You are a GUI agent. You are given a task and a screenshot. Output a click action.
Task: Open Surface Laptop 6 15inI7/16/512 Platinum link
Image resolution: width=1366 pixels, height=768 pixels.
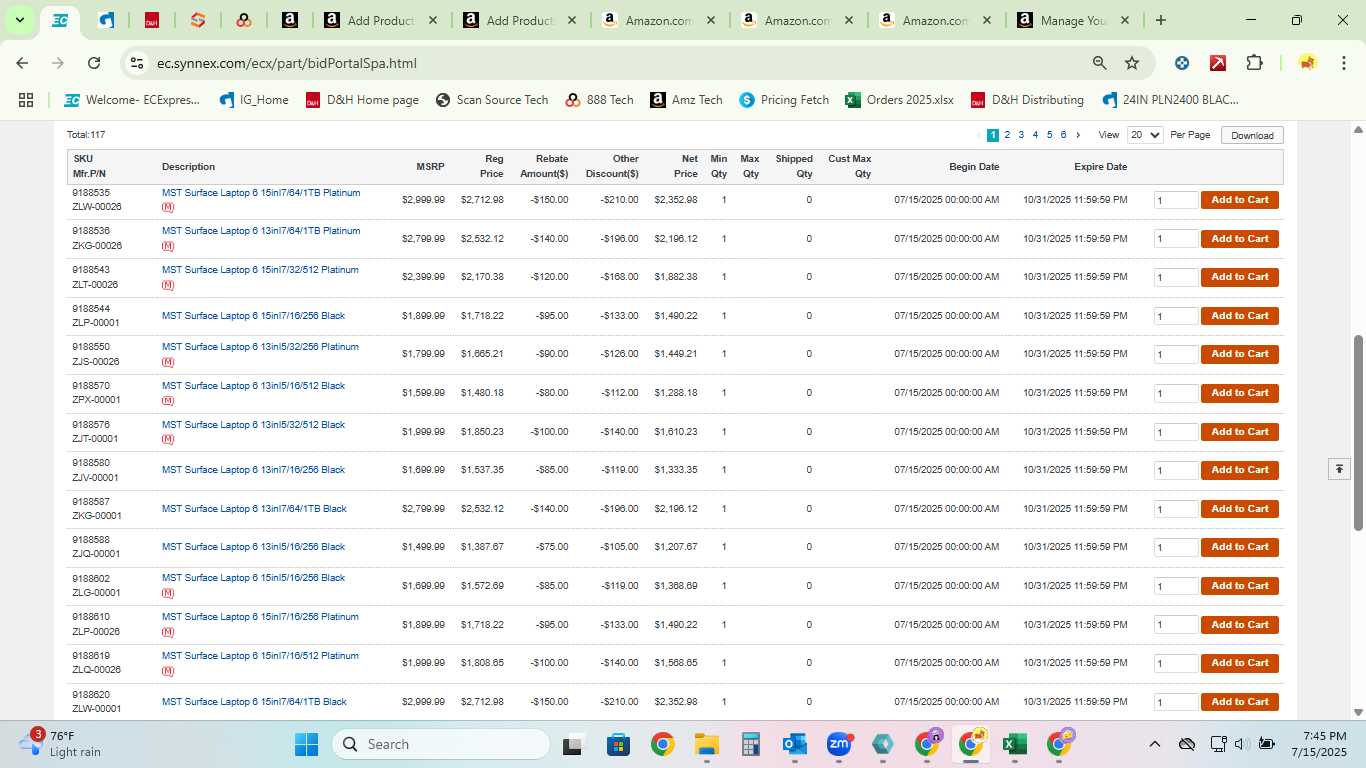(260, 656)
